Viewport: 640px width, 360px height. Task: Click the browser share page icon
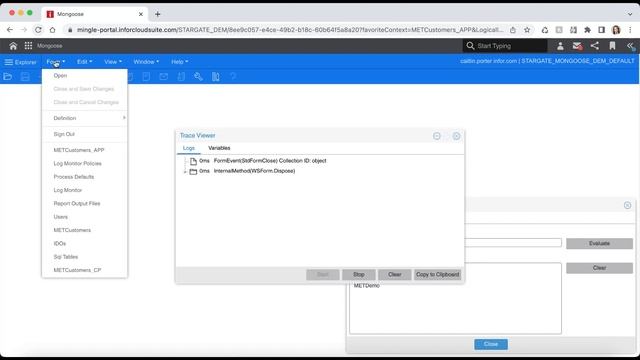tap(513, 30)
